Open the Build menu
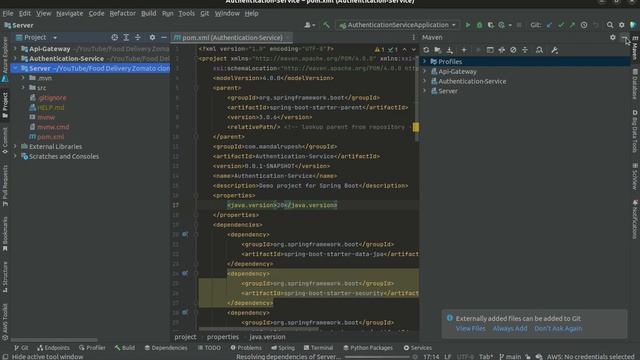640x360 pixels. click(149, 13)
